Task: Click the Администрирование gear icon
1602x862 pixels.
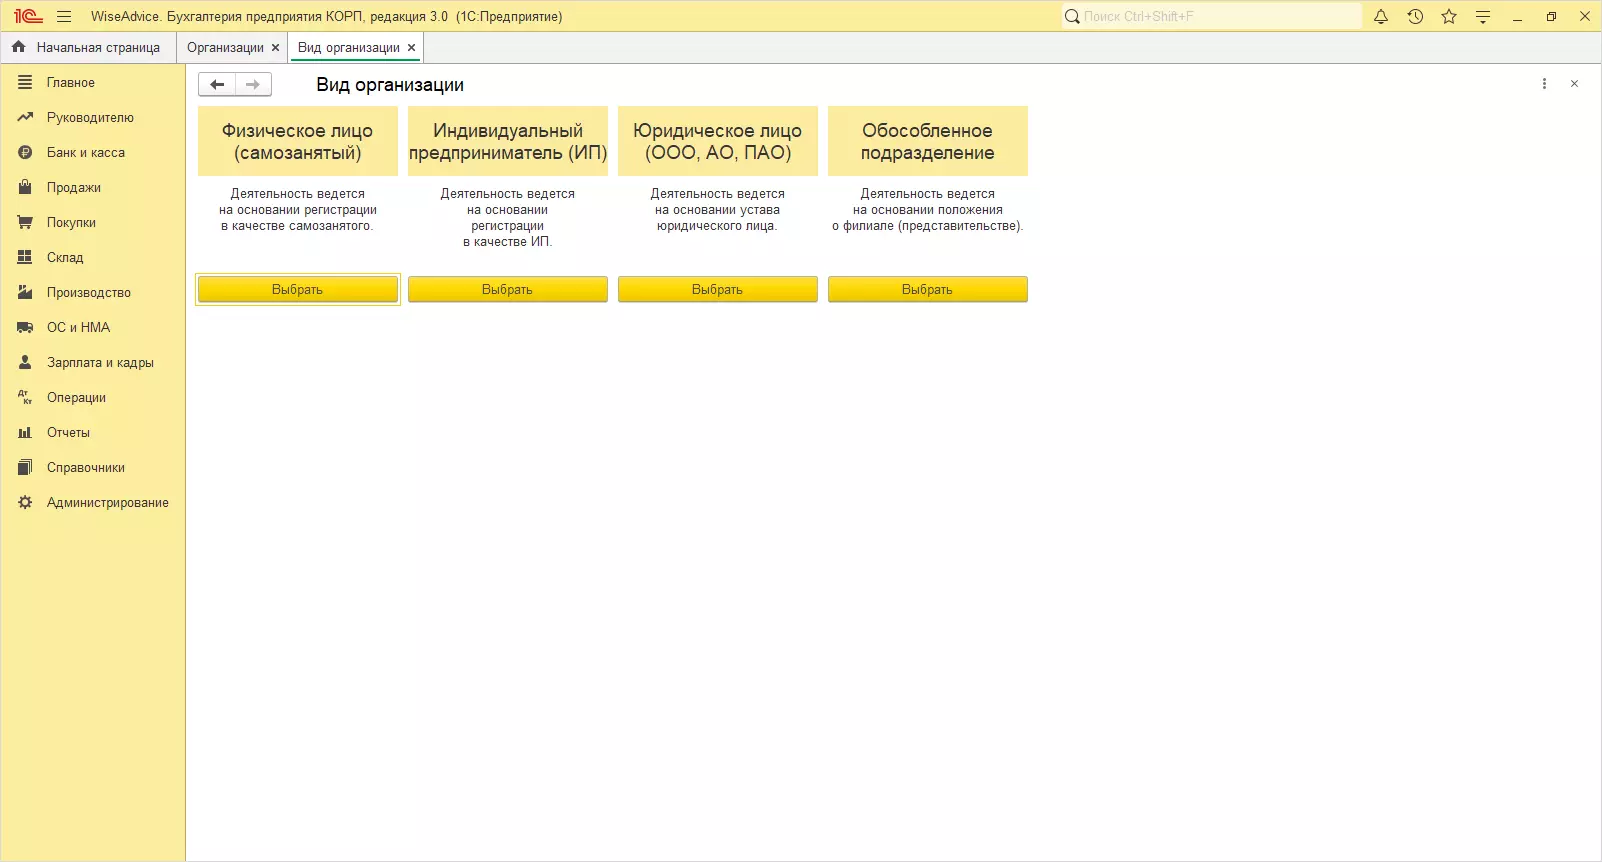Action: click(25, 502)
